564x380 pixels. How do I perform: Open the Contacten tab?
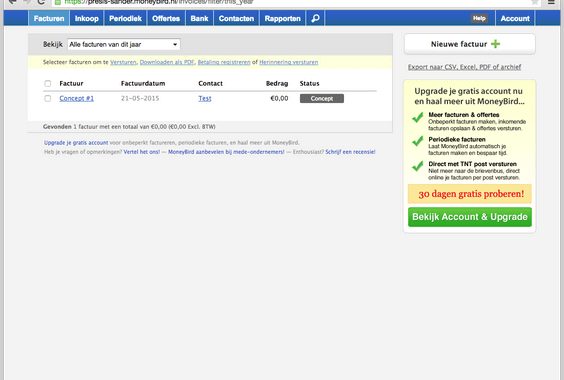236,18
